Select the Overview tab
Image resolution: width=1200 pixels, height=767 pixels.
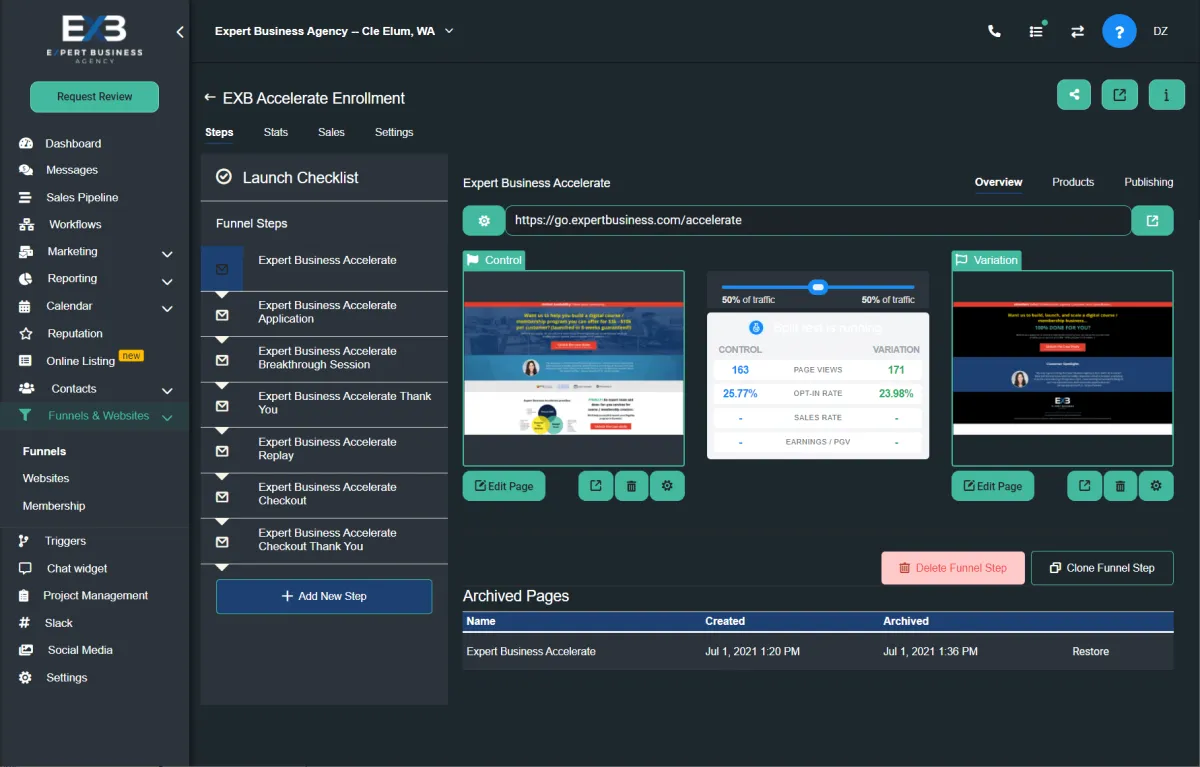coord(999,182)
